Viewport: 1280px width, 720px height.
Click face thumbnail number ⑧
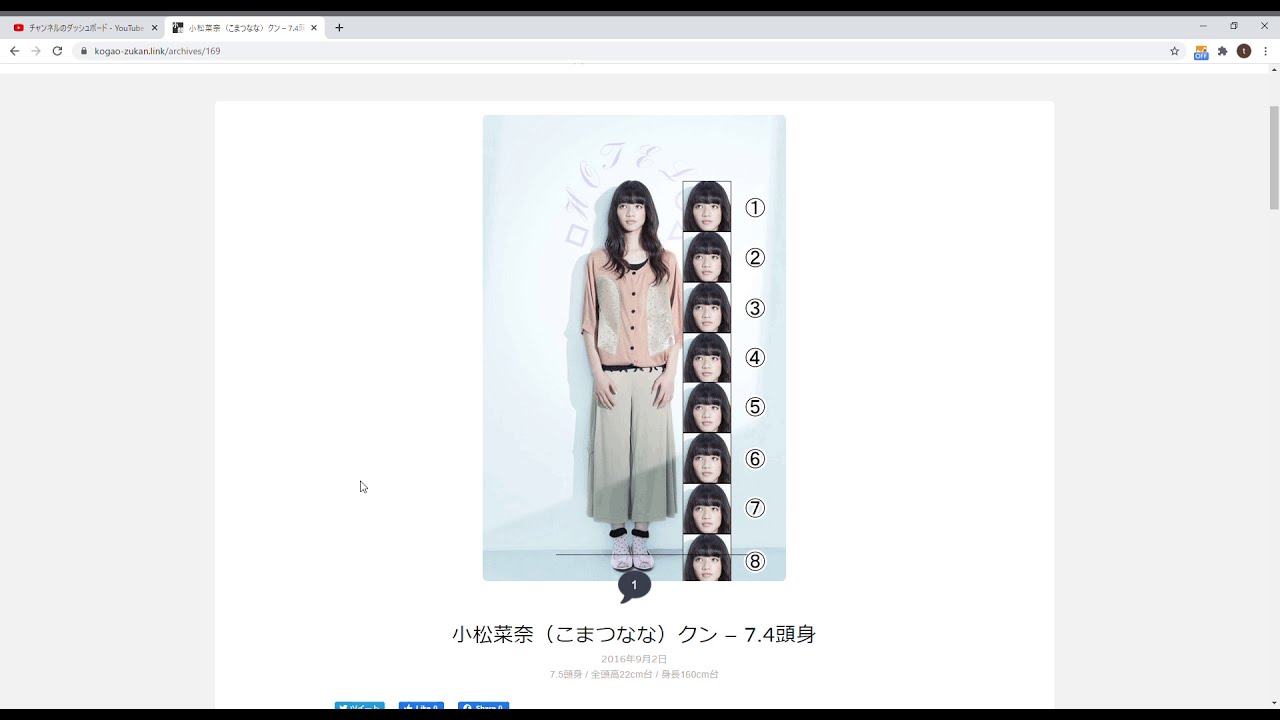tap(706, 558)
